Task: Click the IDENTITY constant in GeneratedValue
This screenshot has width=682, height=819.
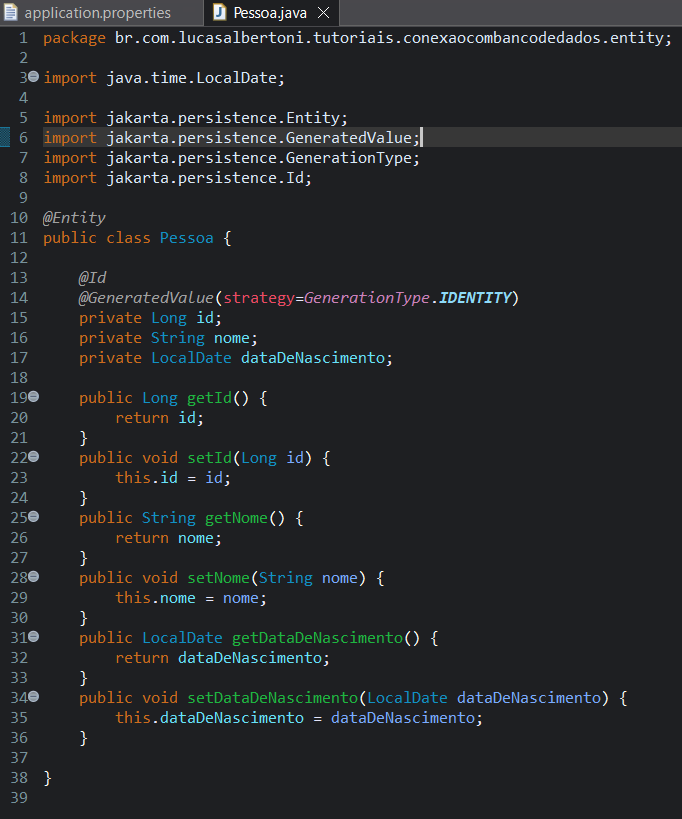Action: tap(475, 298)
